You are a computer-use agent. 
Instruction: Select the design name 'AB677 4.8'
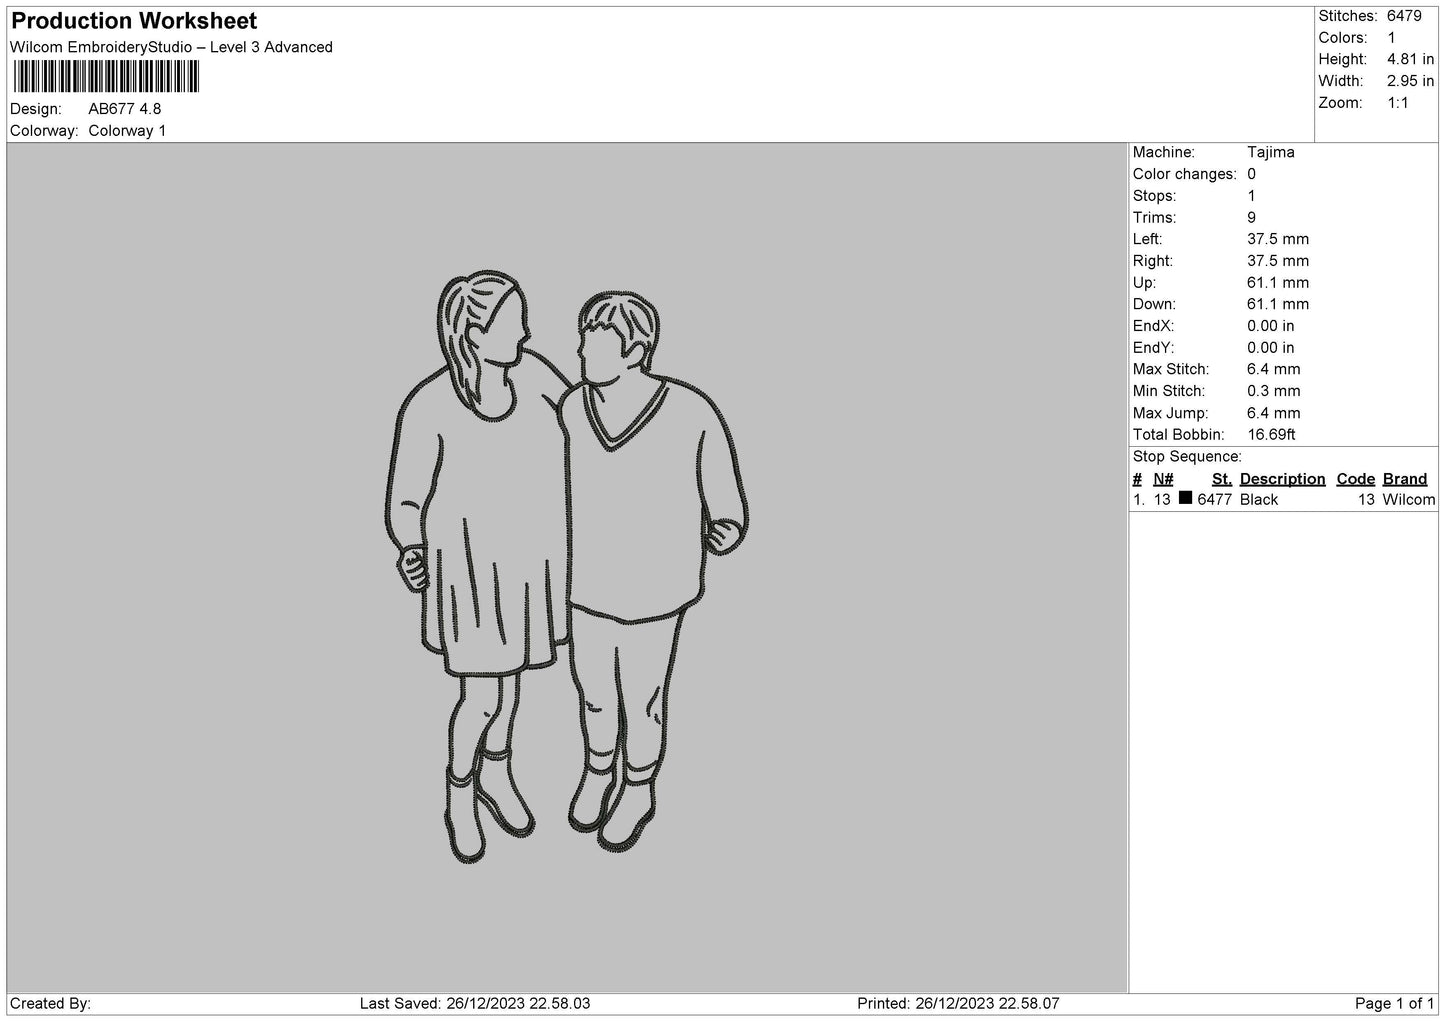(x=125, y=109)
